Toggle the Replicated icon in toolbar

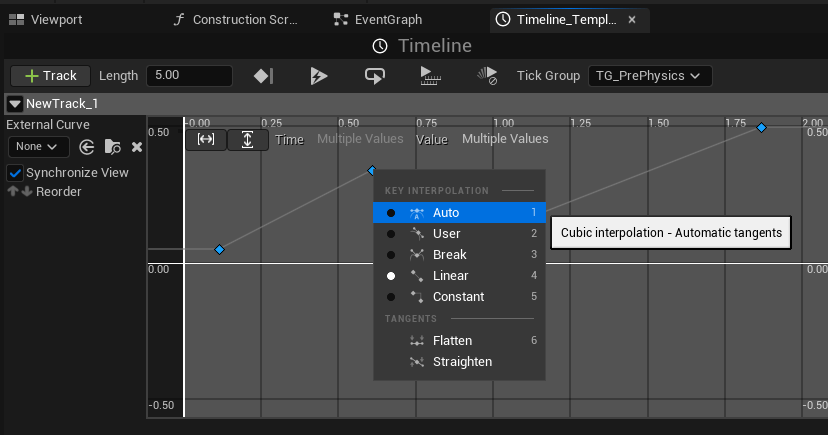coord(431,76)
